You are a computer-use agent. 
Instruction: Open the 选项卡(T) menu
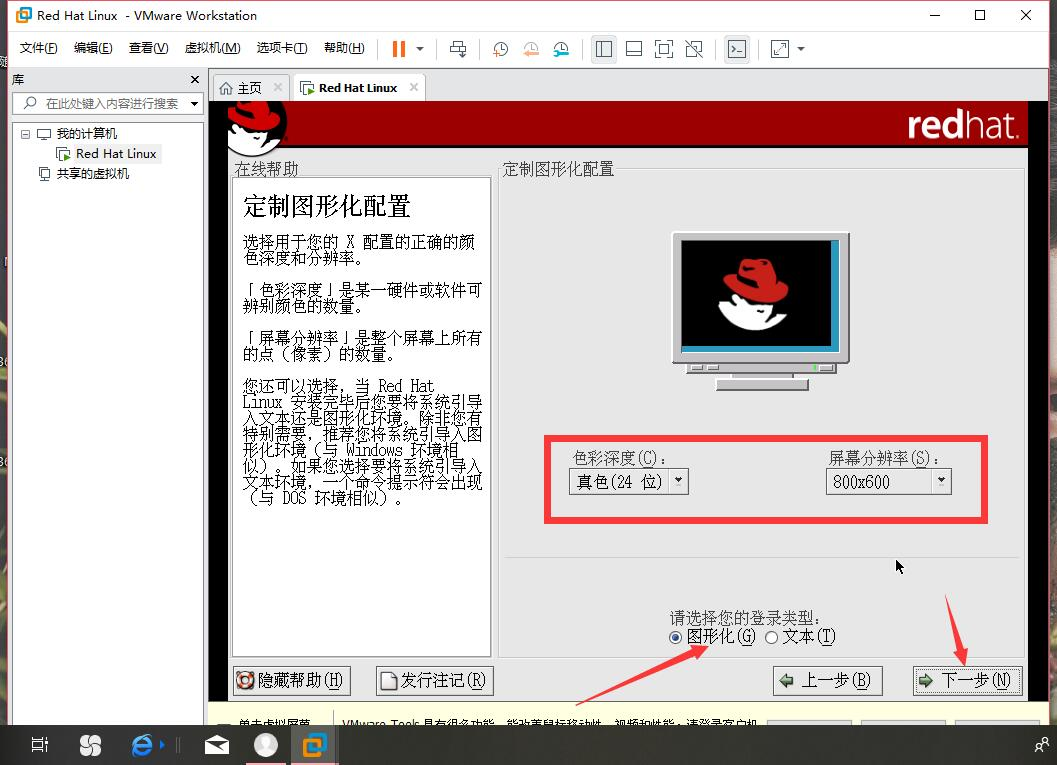pyautogui.click(x=282, y=48)
